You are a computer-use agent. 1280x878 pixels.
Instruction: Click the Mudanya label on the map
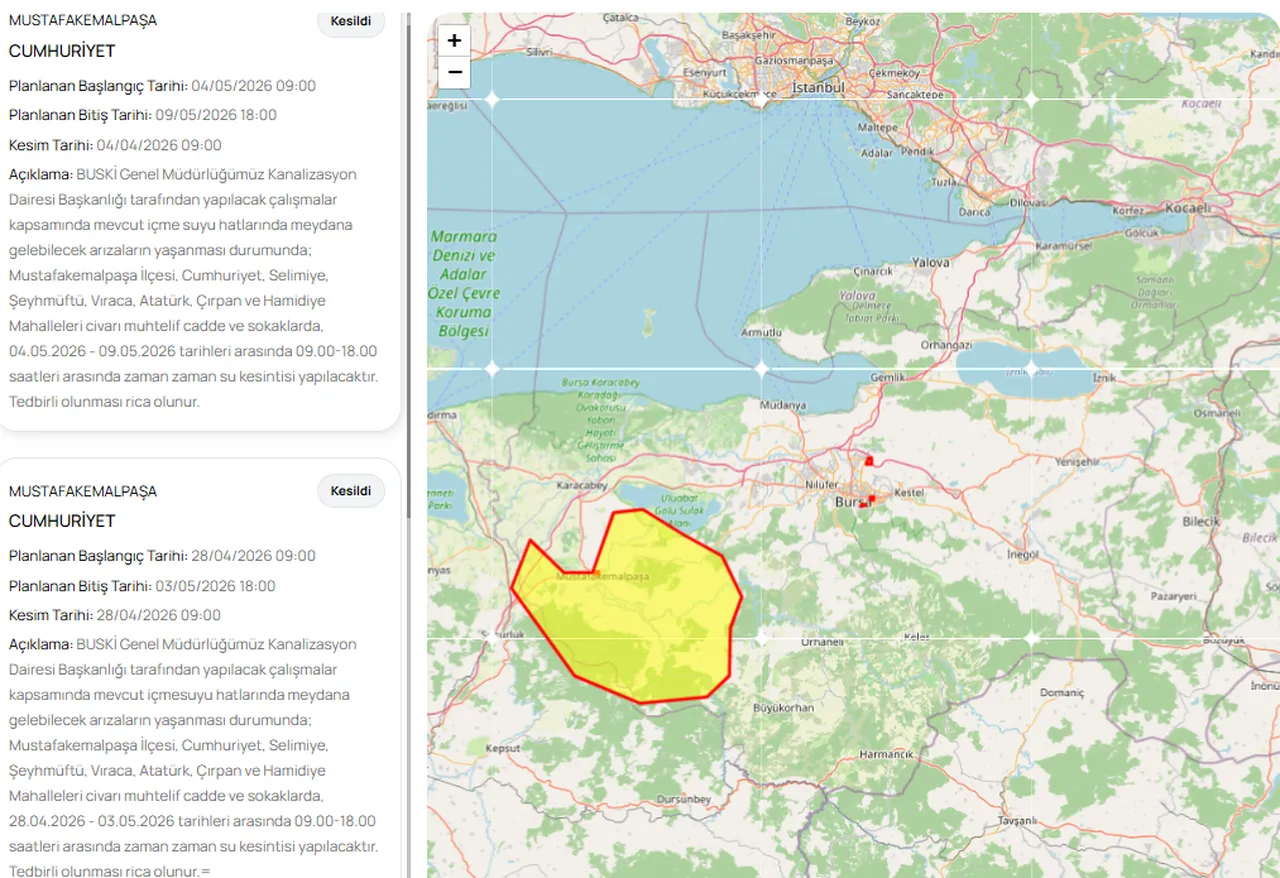[783, 406]
